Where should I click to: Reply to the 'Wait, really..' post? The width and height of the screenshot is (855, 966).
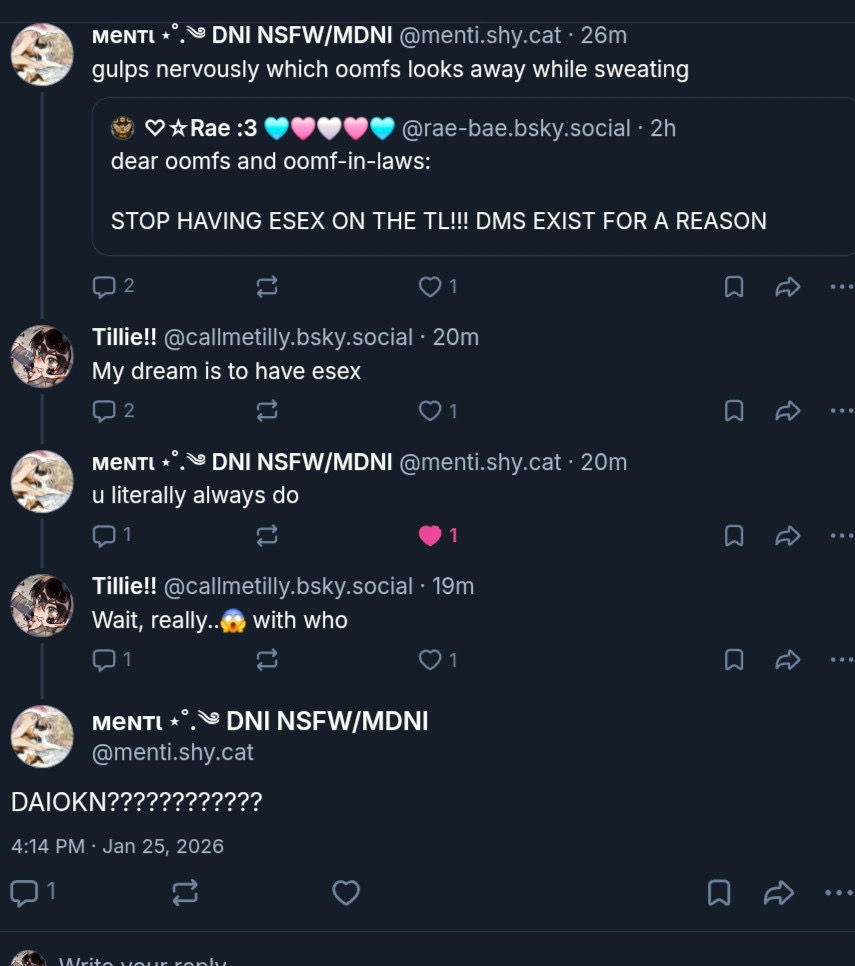[104, 660]
